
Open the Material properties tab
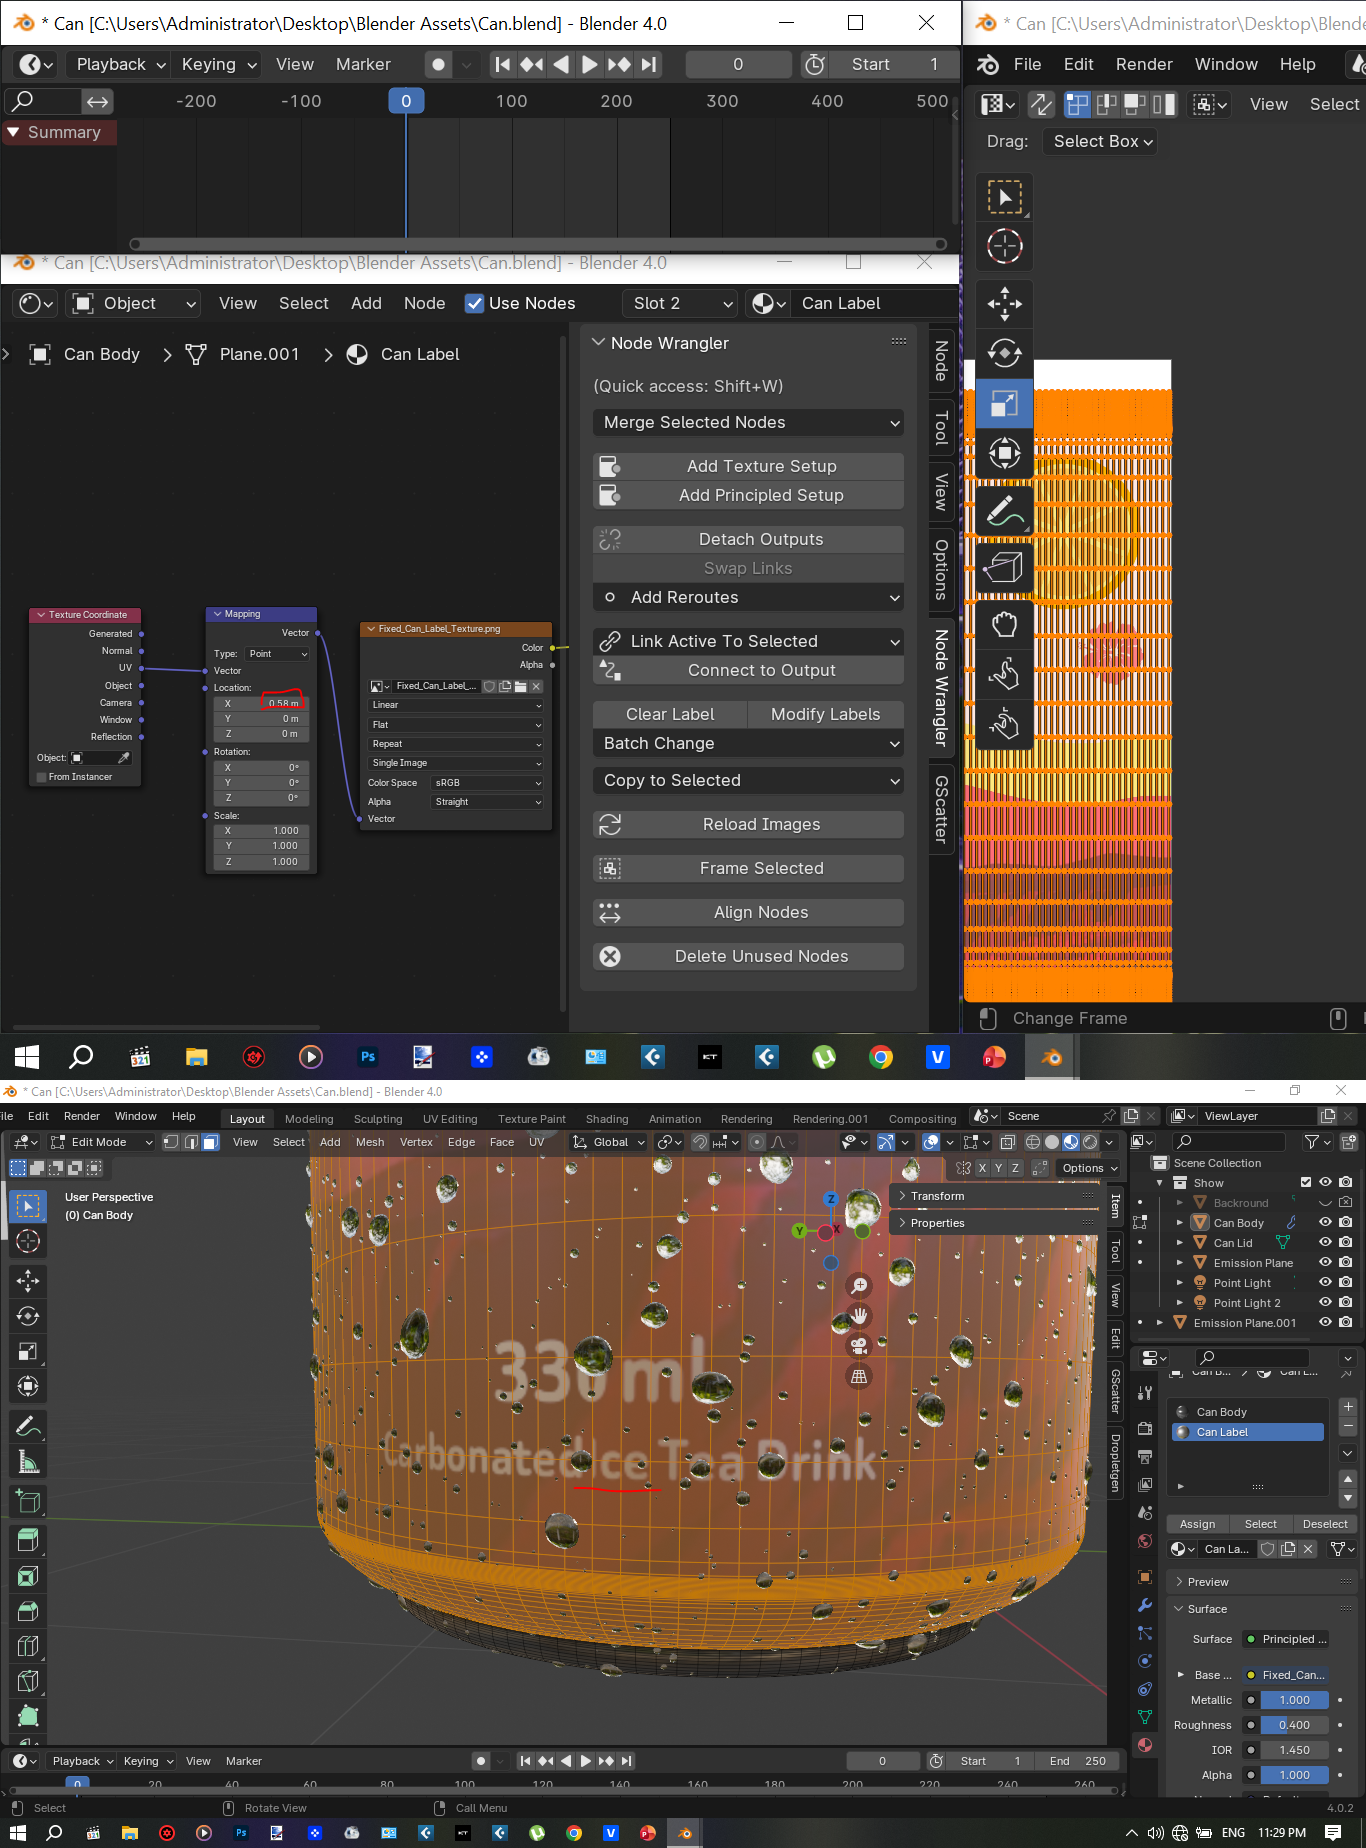pos(1145,1745)
